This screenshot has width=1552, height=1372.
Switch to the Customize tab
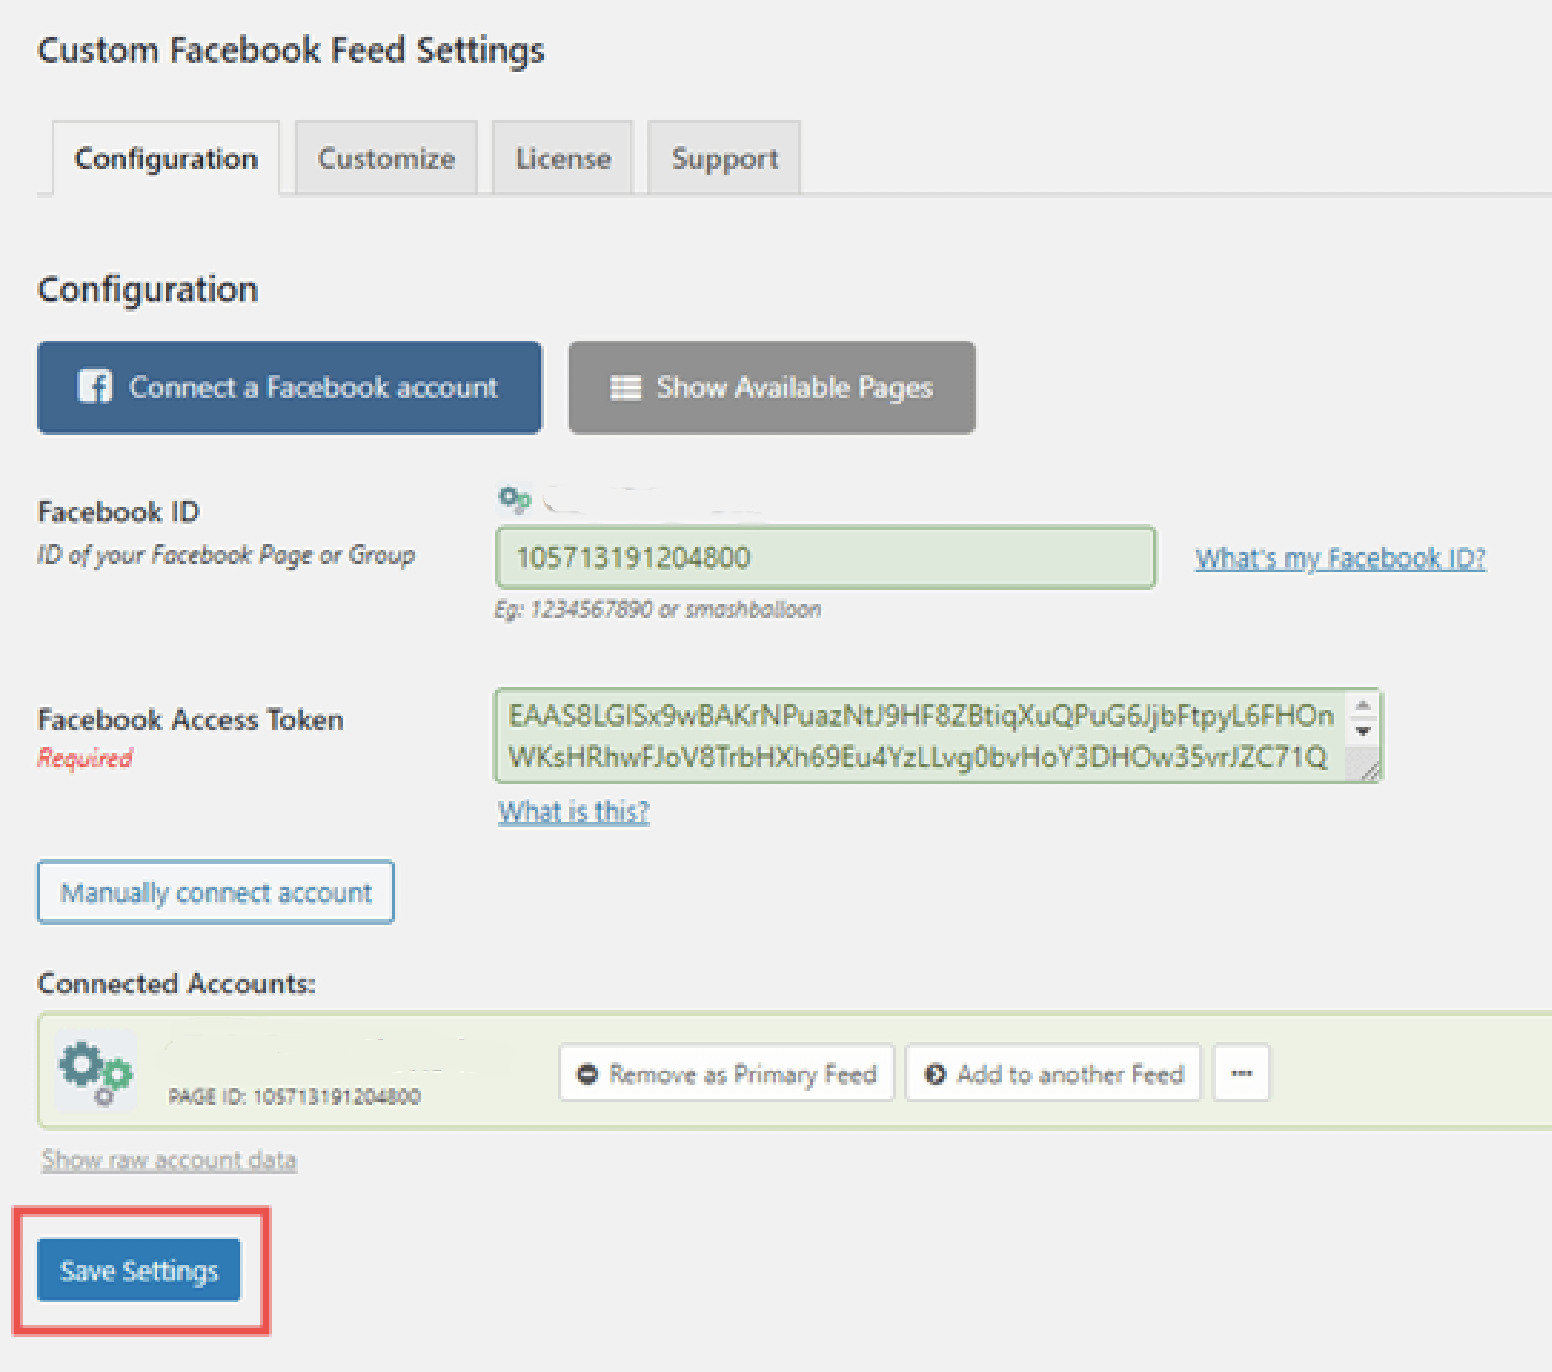(x=386, y=159)
